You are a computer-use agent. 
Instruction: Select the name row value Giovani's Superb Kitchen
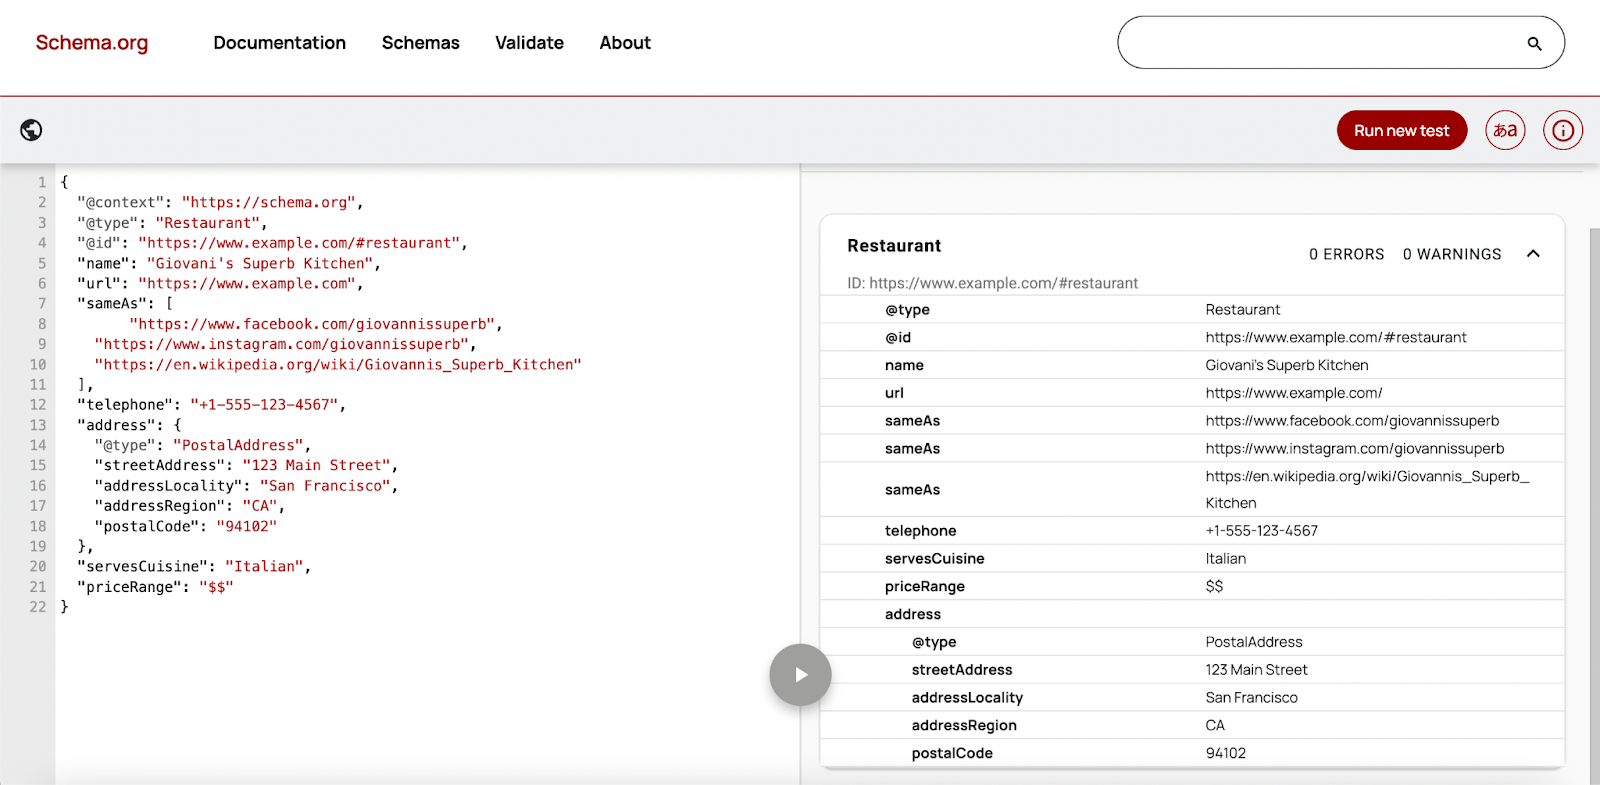click(x=1287, y=365)
